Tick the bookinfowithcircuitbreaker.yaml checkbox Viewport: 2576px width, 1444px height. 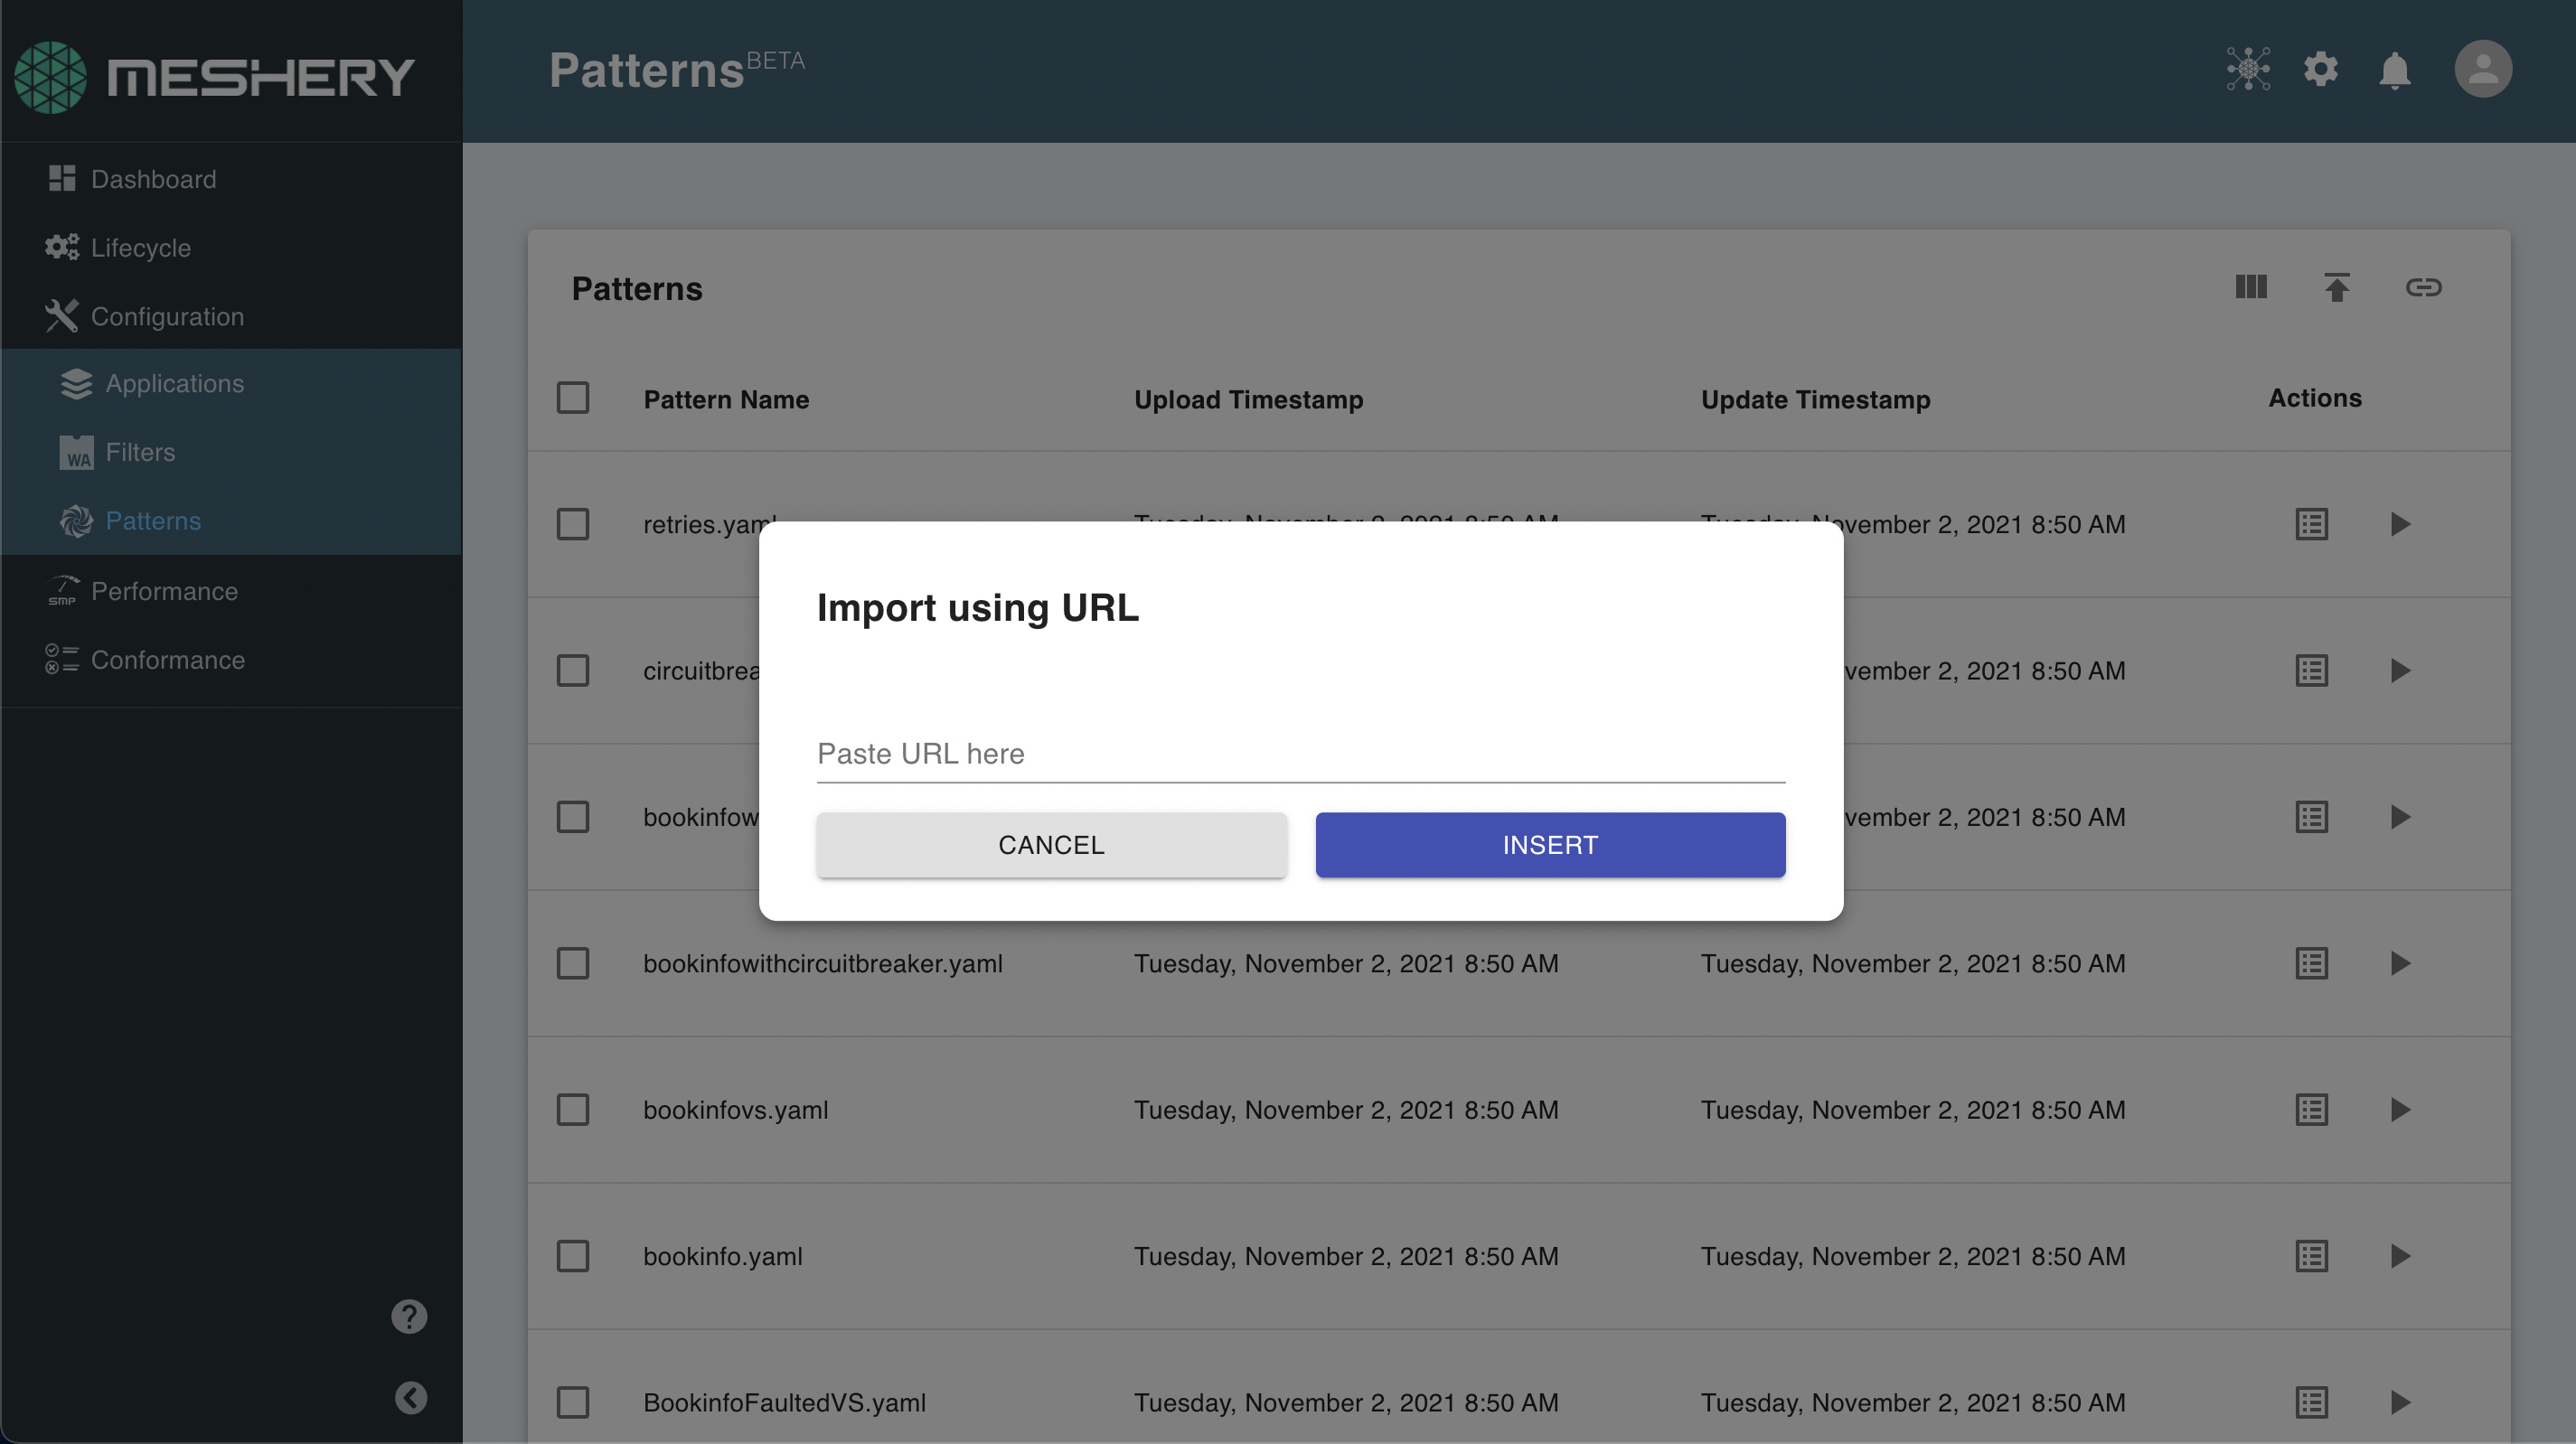pyautogui.click(x=573, y=963)
